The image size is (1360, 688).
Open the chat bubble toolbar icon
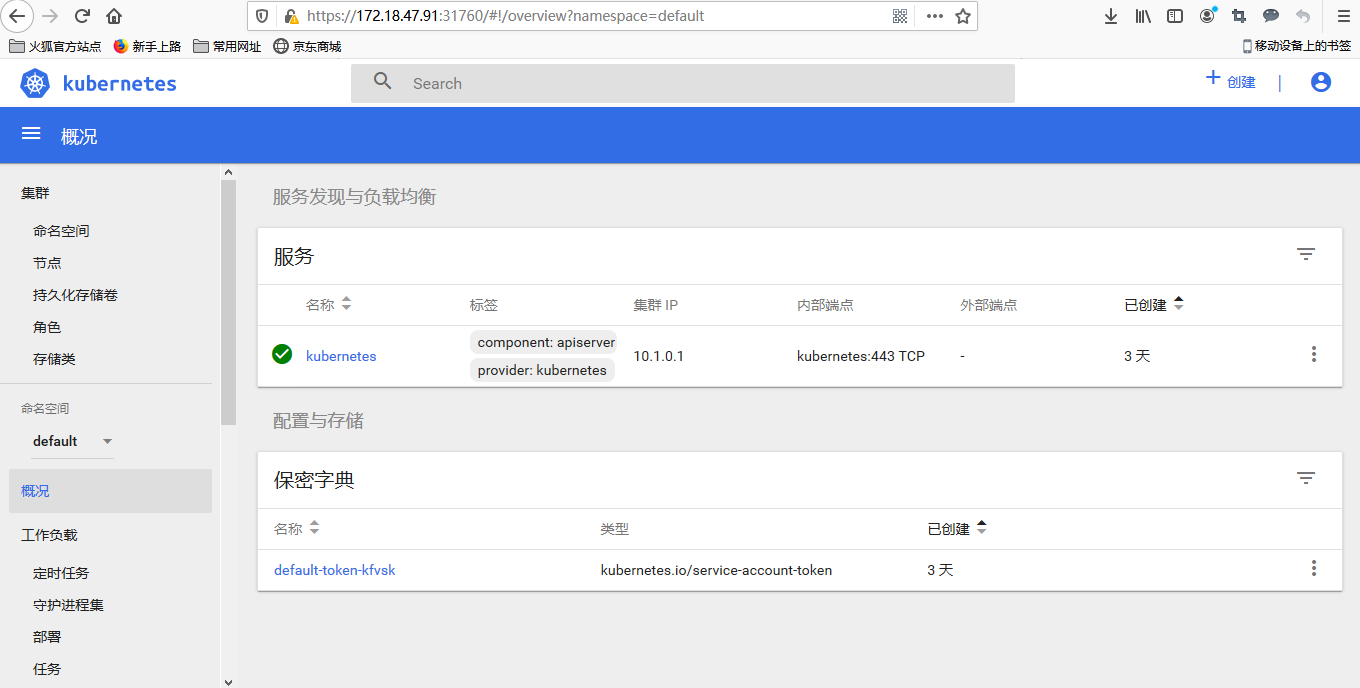[1271, 16]
